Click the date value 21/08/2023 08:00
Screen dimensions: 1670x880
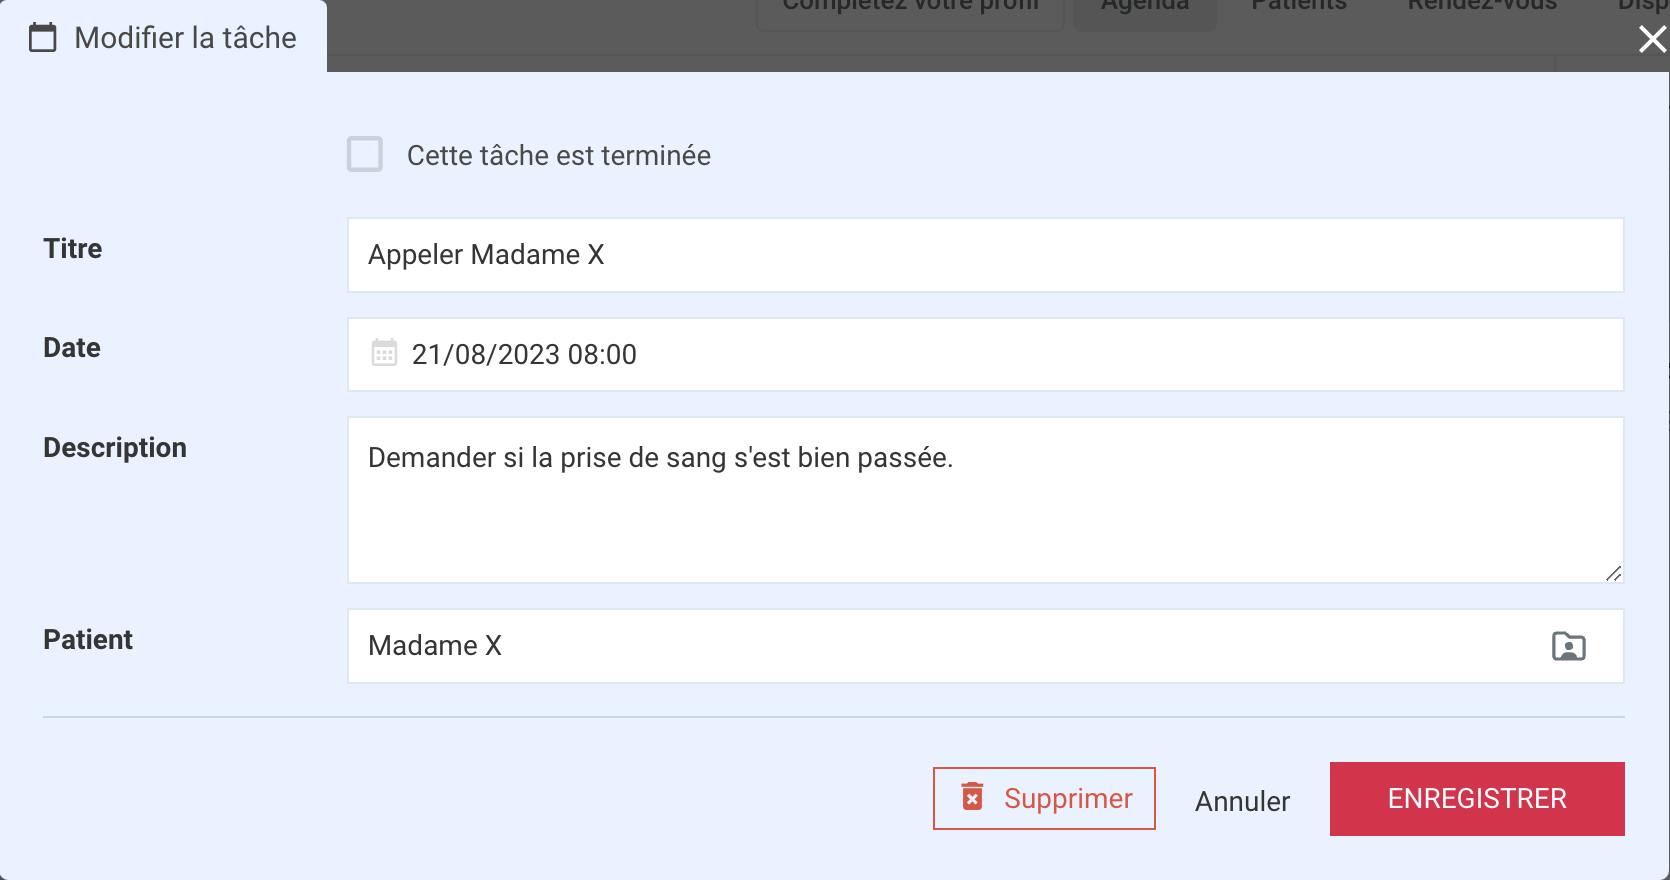tap(524, 355)
